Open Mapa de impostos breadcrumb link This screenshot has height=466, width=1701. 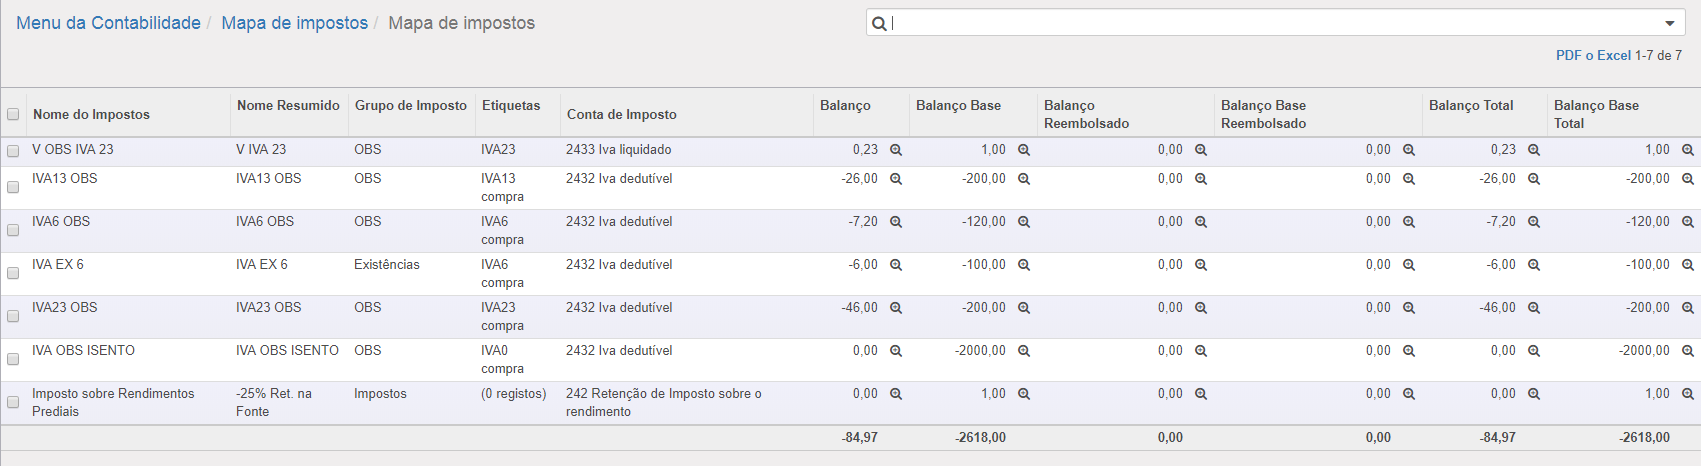[295, 23]
